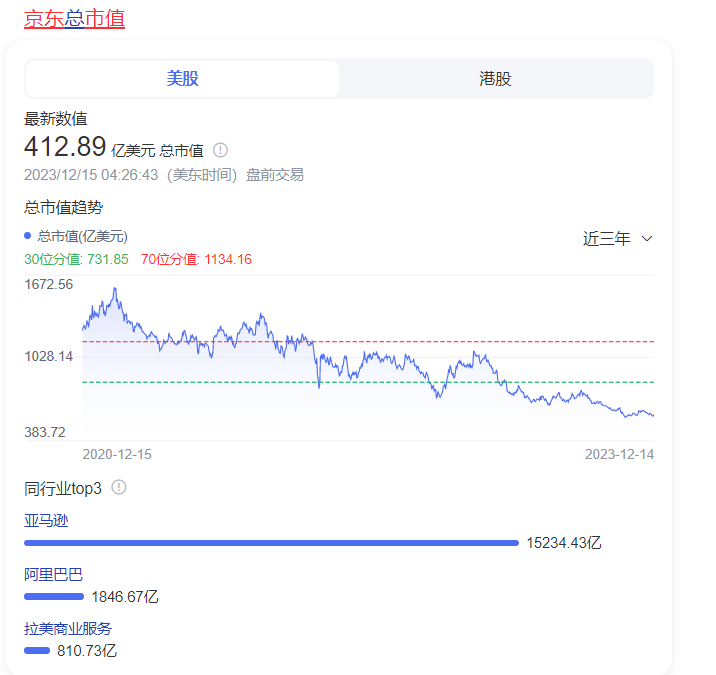This screenshot has height=675, width=716.
Task: Click the 1028.14 axis label
Action: coord(48,356)
